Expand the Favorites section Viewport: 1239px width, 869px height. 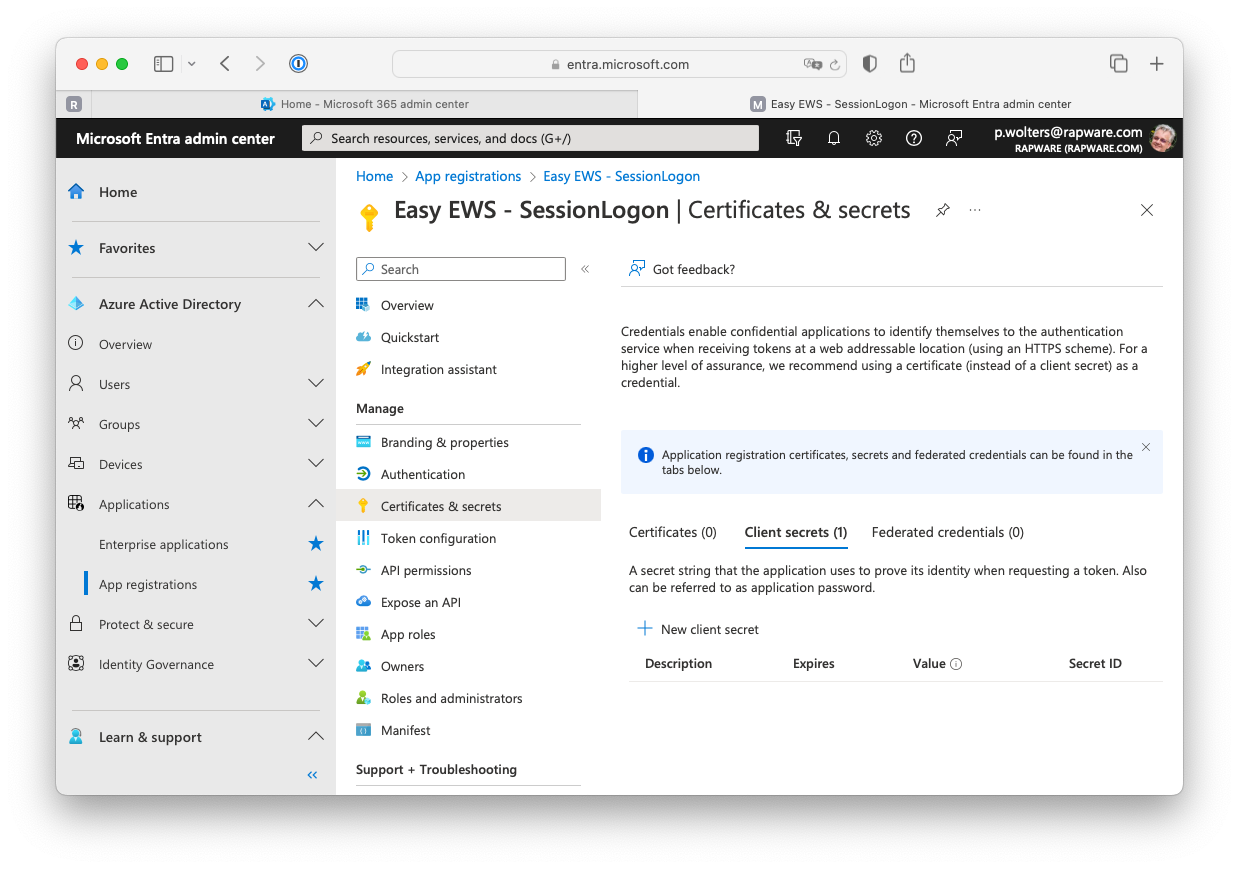[x=316, y=247]
